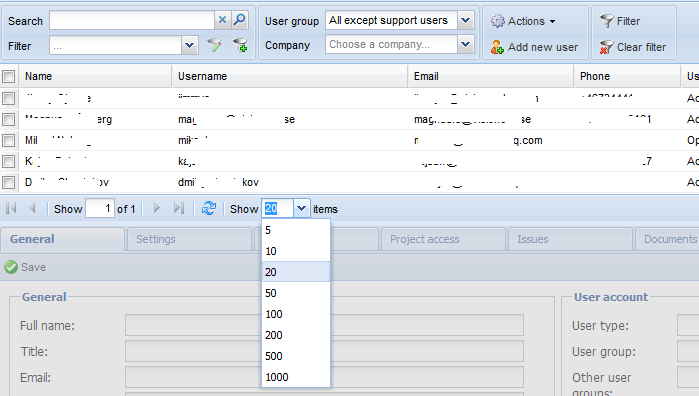Refresh the user list

(x=209, y=208)
